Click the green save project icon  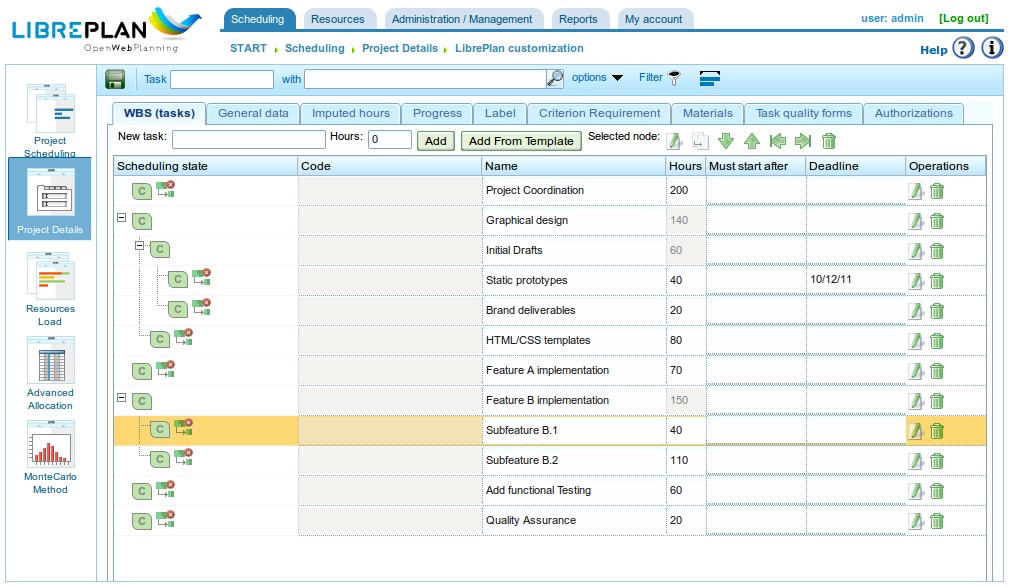click(x=115, y=79)
